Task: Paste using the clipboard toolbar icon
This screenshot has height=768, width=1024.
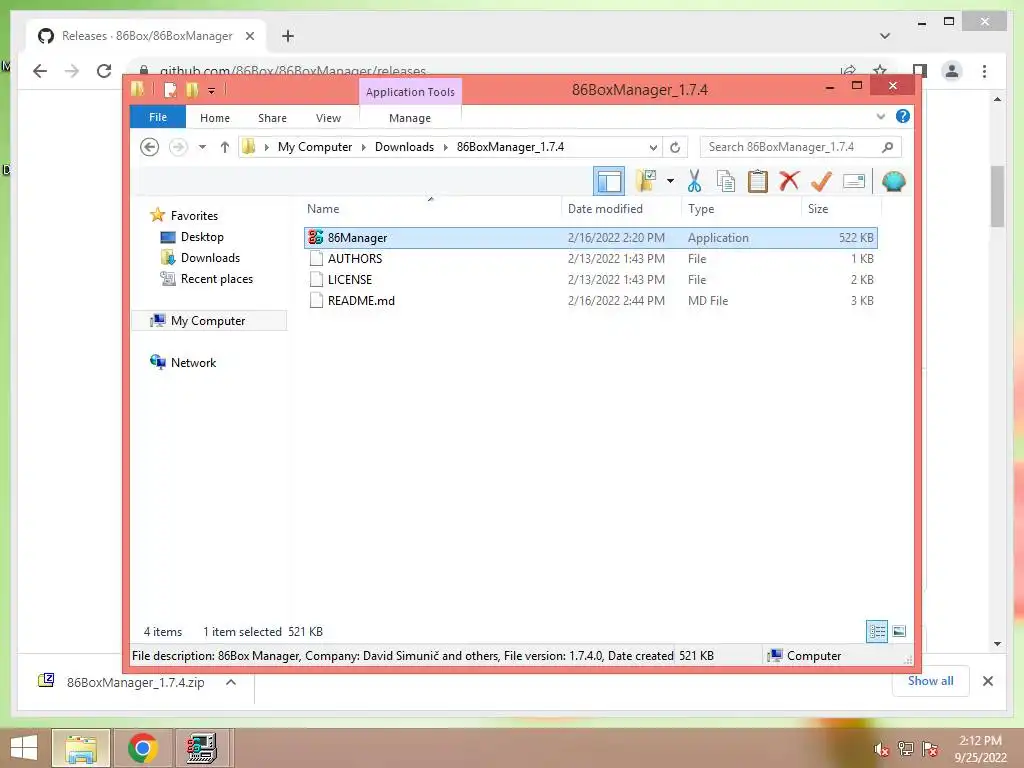Action: point(758,181)
